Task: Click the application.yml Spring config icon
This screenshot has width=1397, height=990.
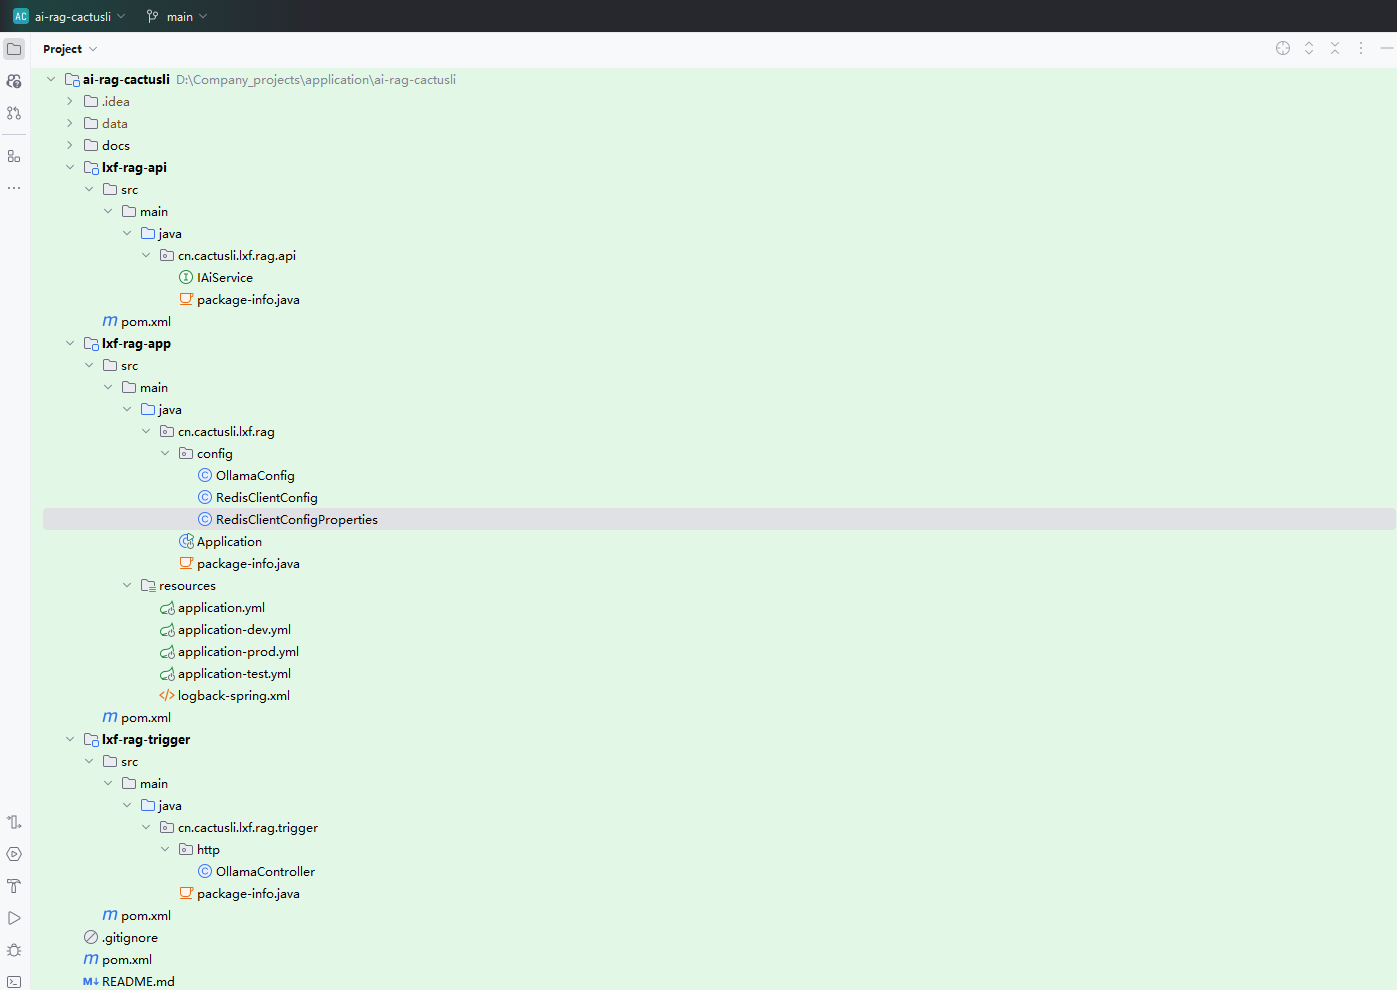Action: point(167,607)
